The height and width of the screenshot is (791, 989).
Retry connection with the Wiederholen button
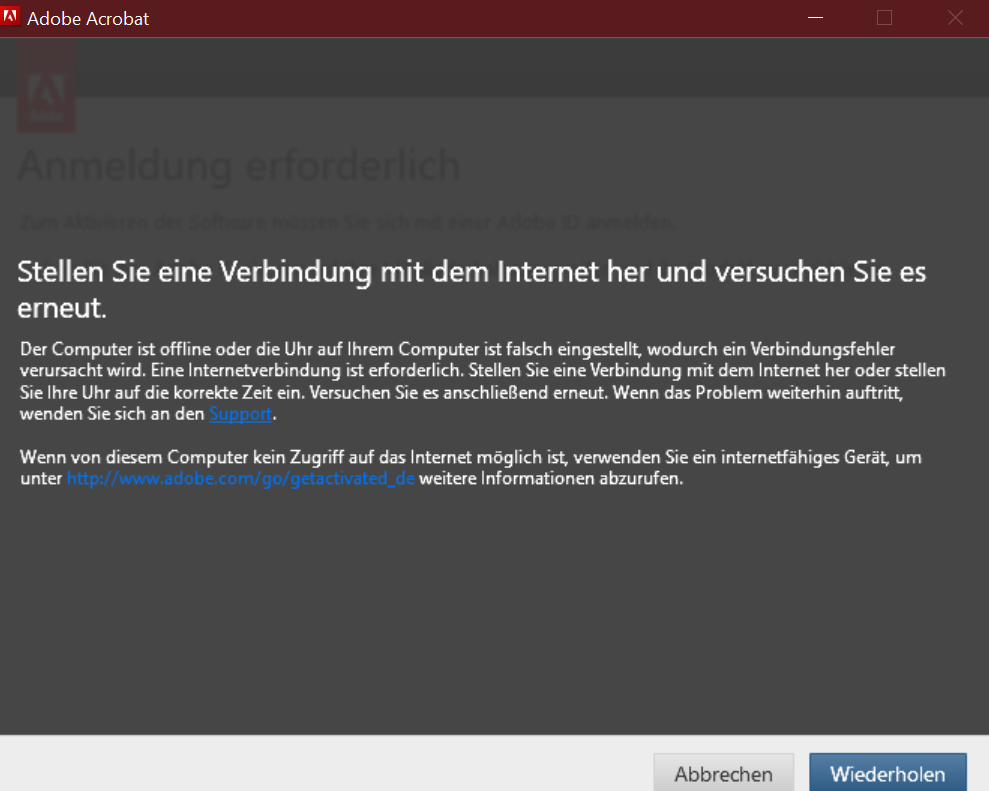click(x=887, y=772)
